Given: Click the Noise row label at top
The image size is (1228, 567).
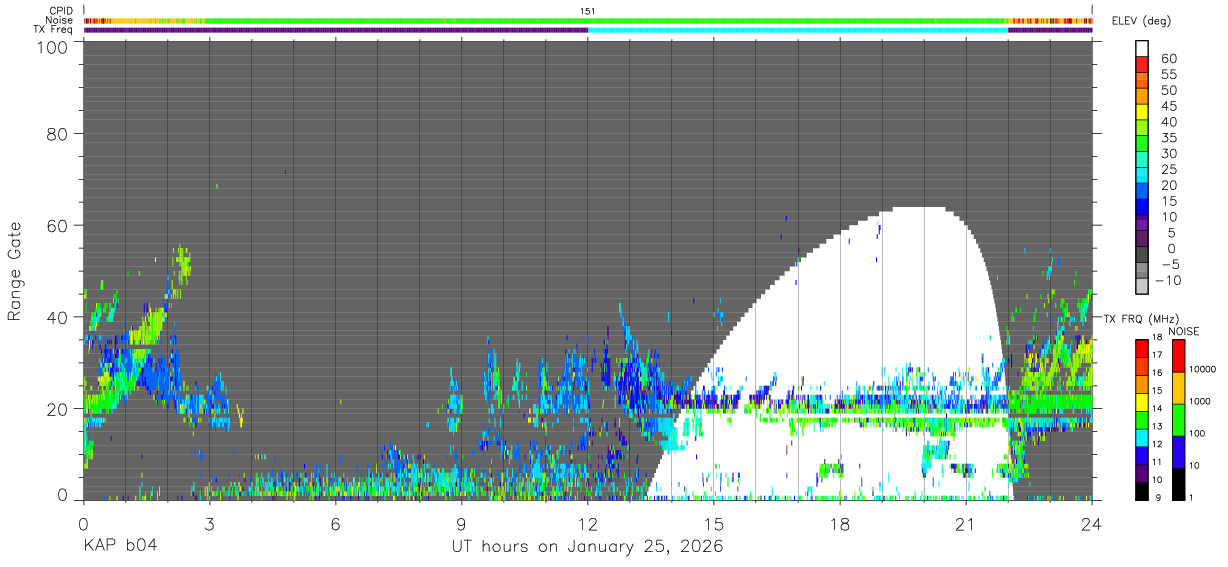Looking at the screenshot, I should point(61,20).
